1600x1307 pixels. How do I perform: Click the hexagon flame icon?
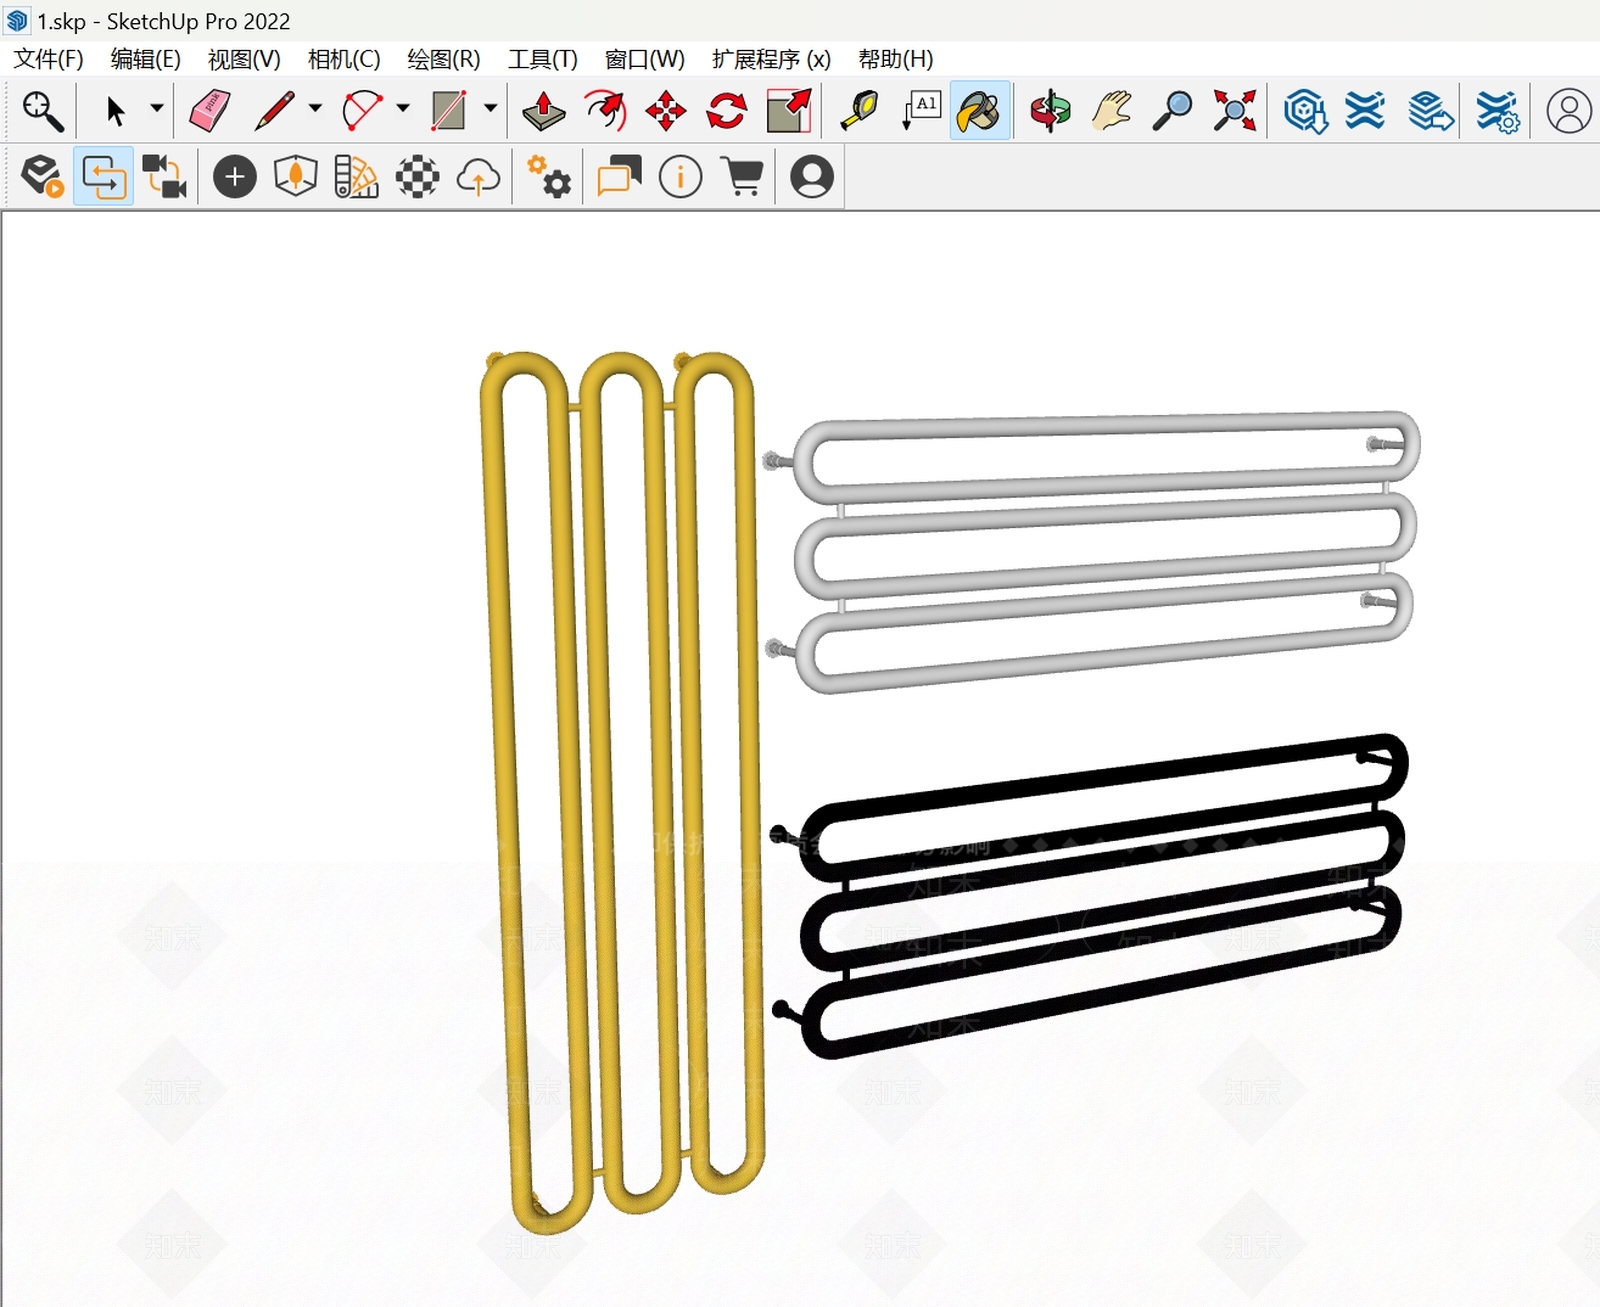[296, 177]
